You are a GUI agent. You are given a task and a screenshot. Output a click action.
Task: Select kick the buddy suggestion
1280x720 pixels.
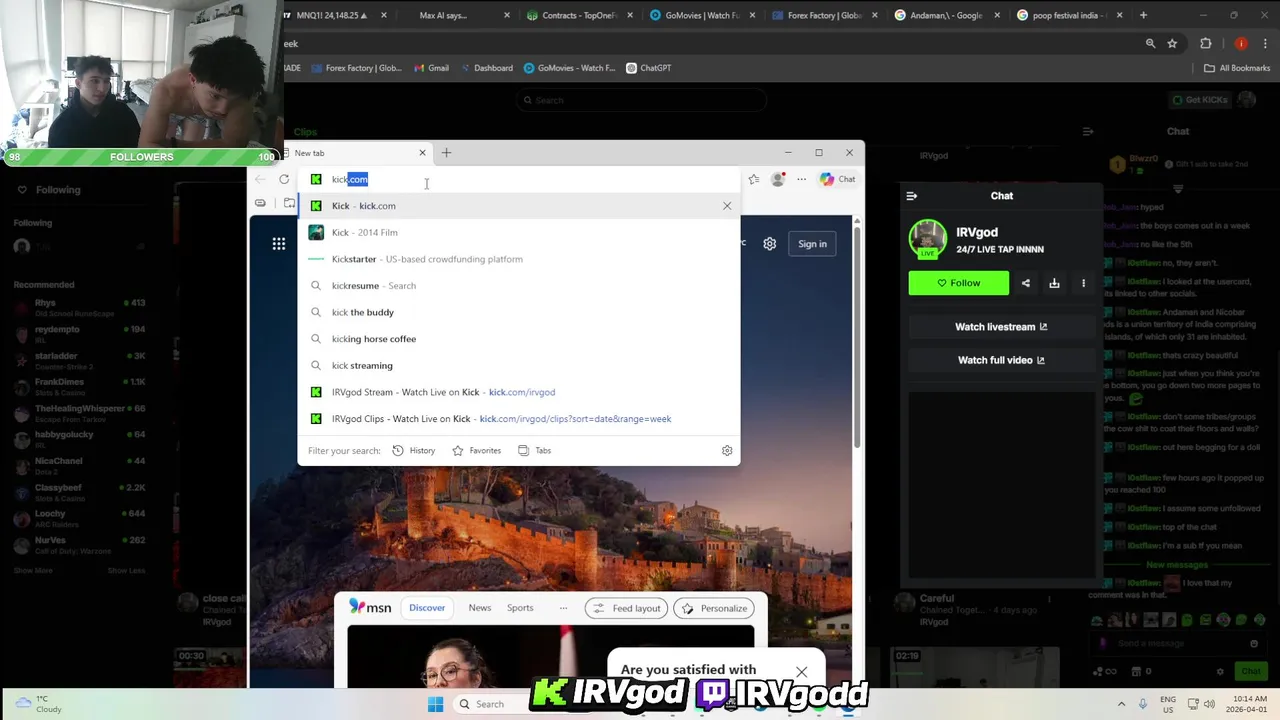519,312
